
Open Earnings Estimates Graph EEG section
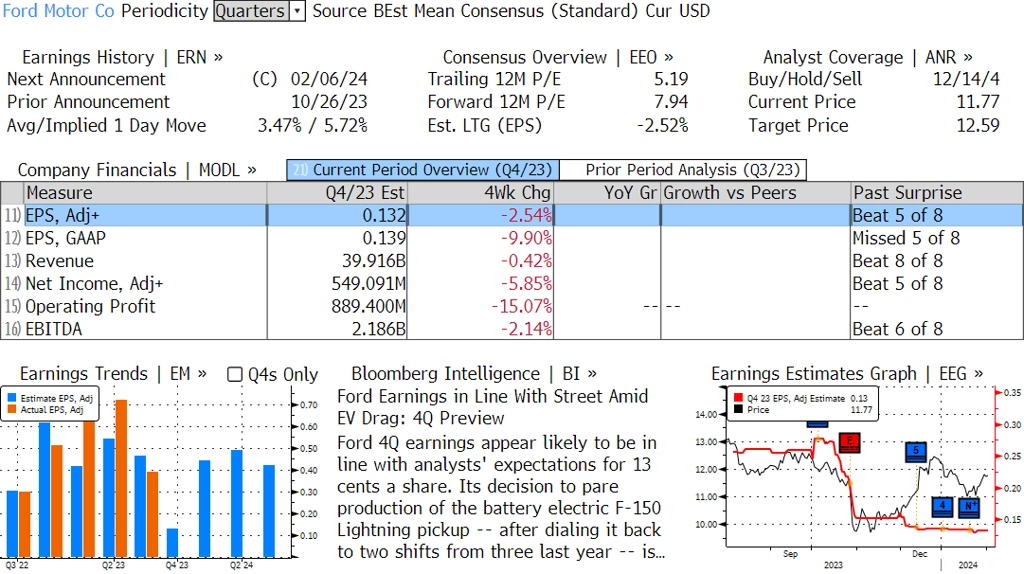(847, 374)
